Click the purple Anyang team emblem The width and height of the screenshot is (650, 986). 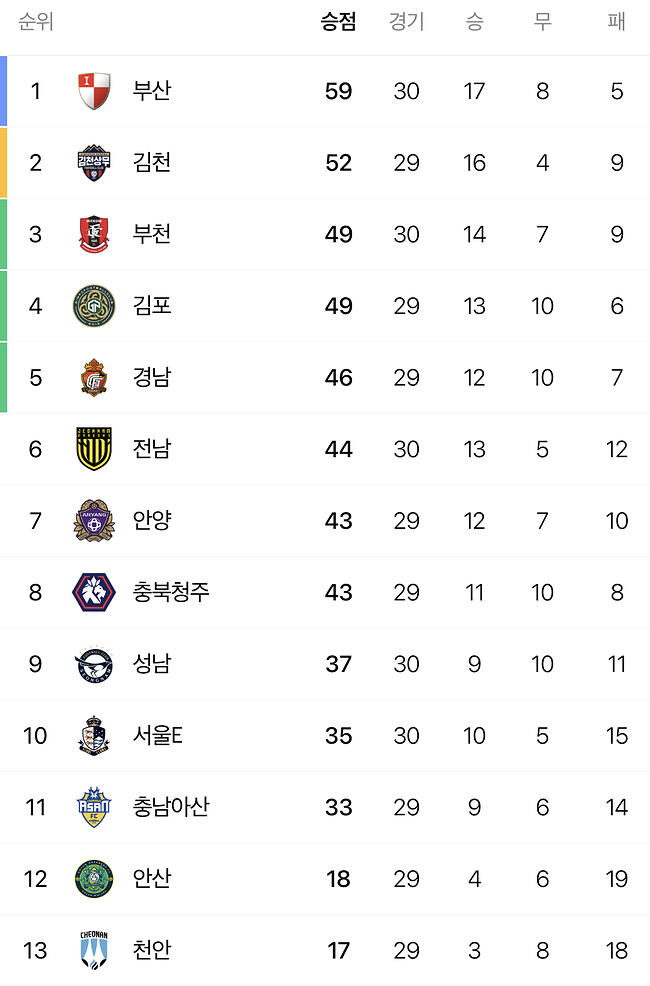[x=94, y=521]
